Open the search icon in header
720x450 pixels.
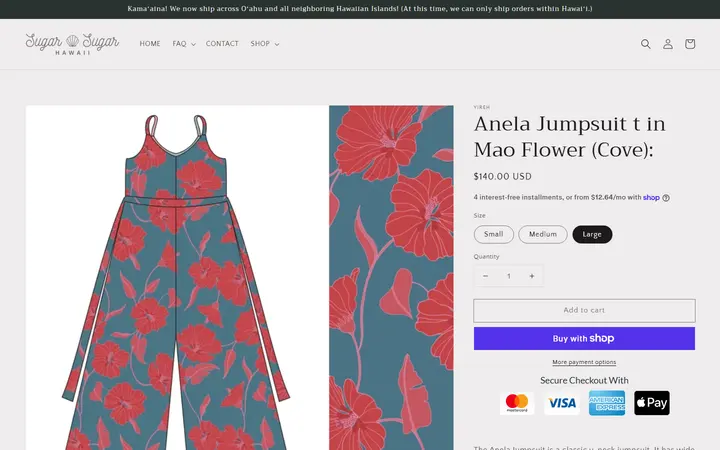pos(646,44)
